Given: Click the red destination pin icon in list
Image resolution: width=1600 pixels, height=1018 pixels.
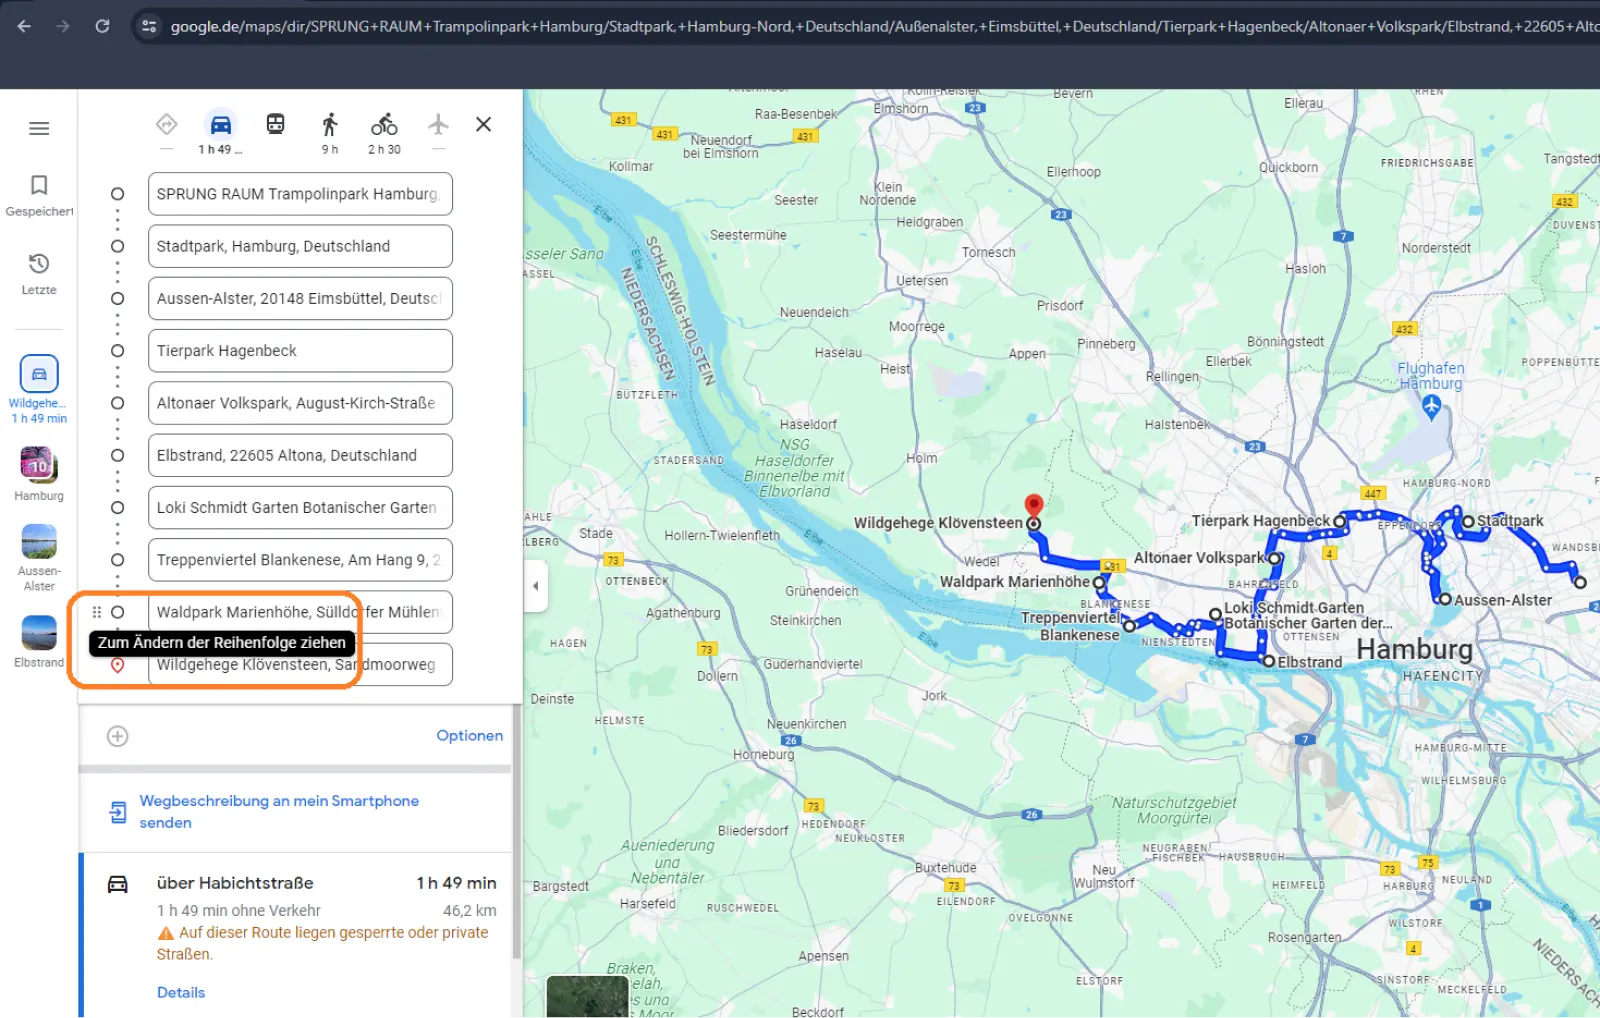Looking at the screenshot, I should [117, 665].
